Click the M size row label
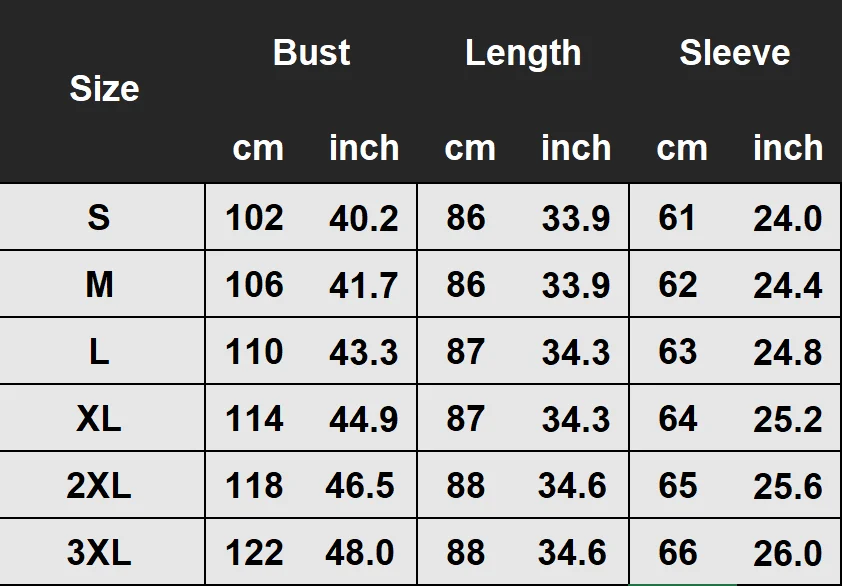Screen dimensions: 842x586 99,284
